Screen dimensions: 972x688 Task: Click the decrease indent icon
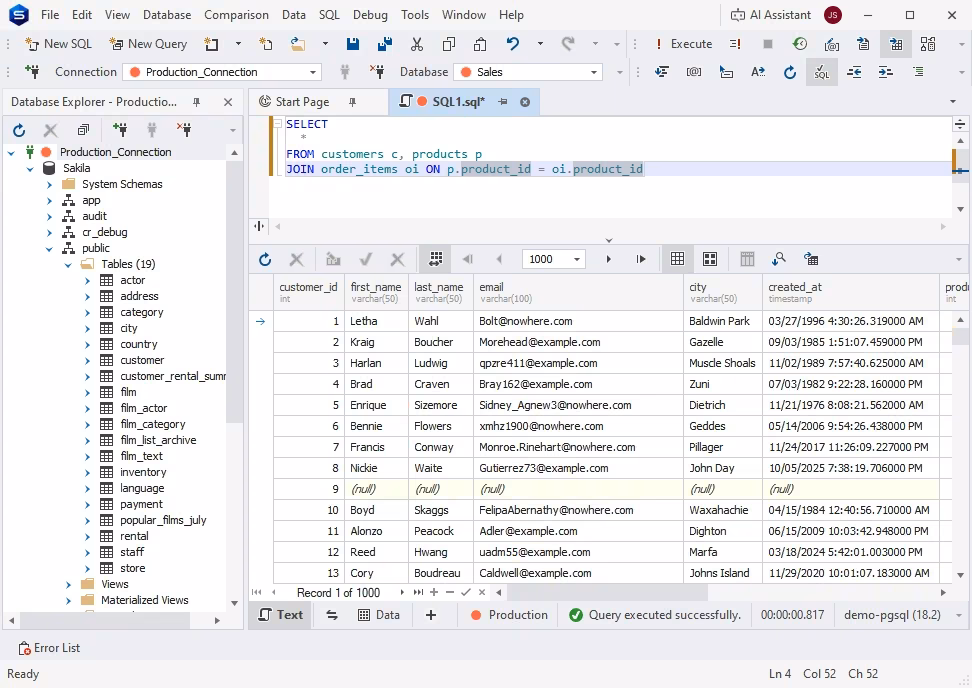coord(854,72)
